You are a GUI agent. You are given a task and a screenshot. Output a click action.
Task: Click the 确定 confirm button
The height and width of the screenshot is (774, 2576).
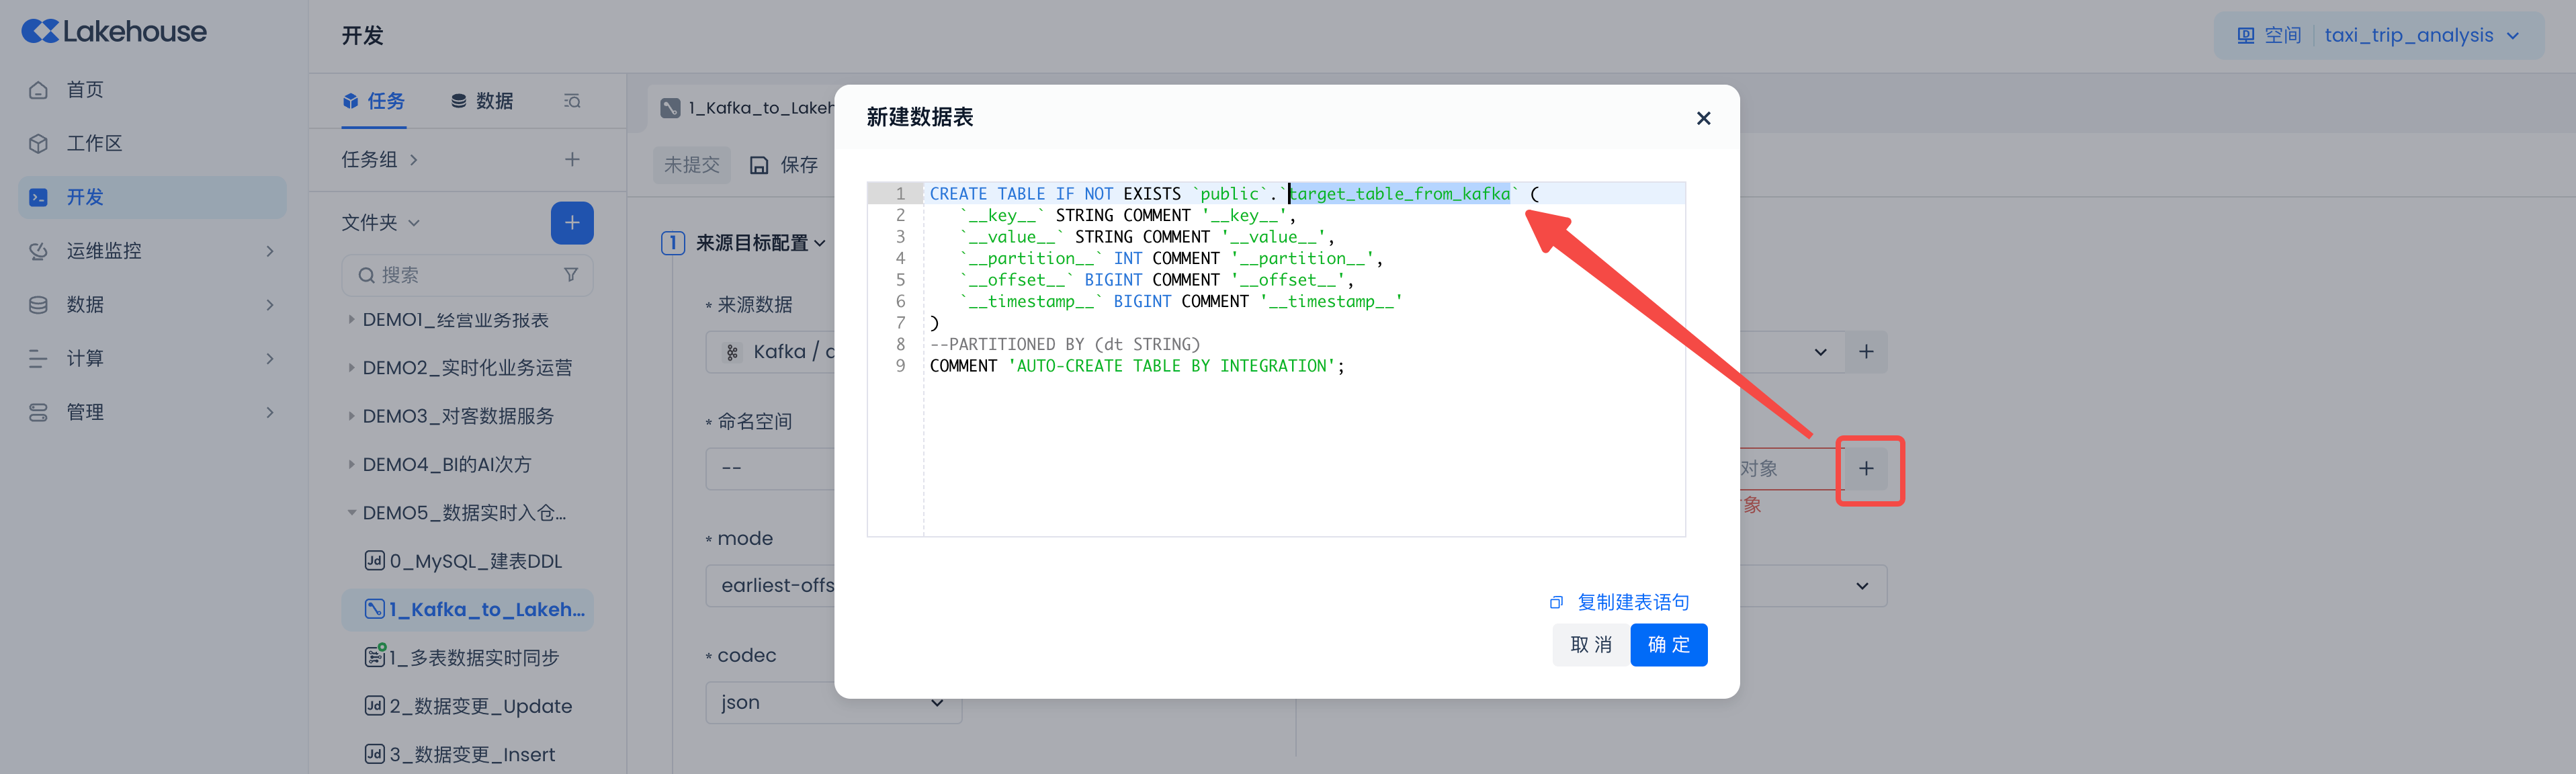1668,645
